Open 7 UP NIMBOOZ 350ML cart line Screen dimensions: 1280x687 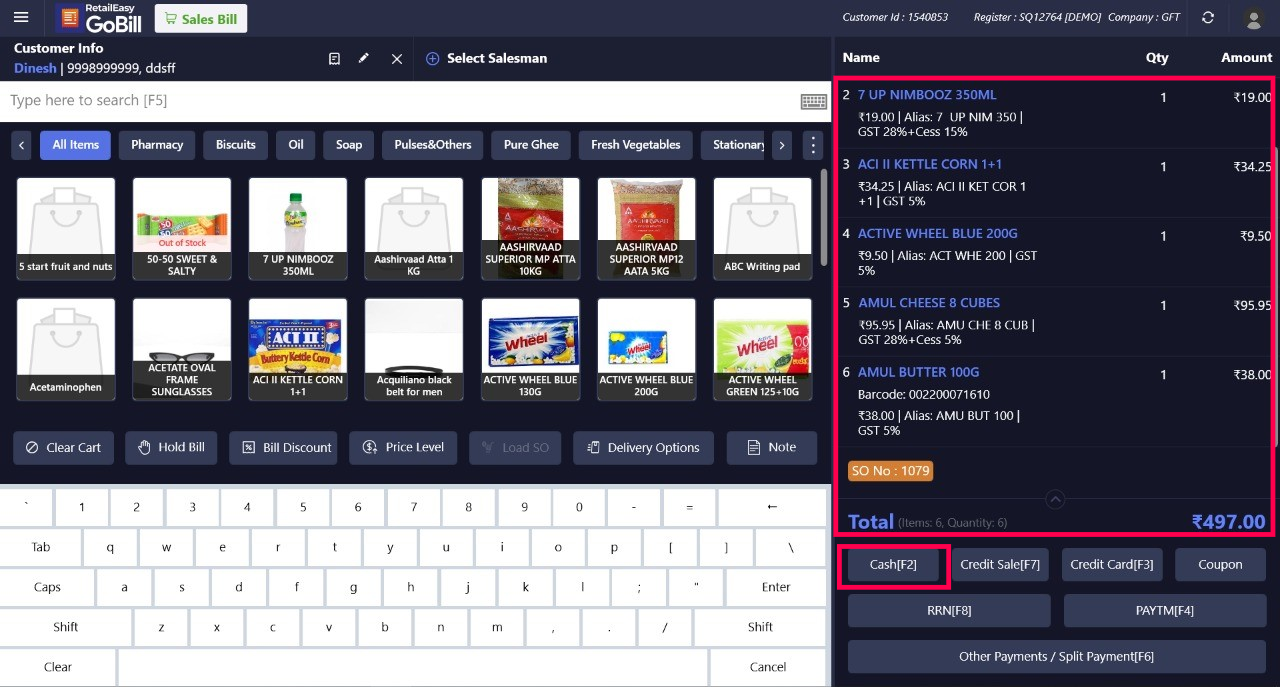pyautogui.click(x=1055, y=114)
